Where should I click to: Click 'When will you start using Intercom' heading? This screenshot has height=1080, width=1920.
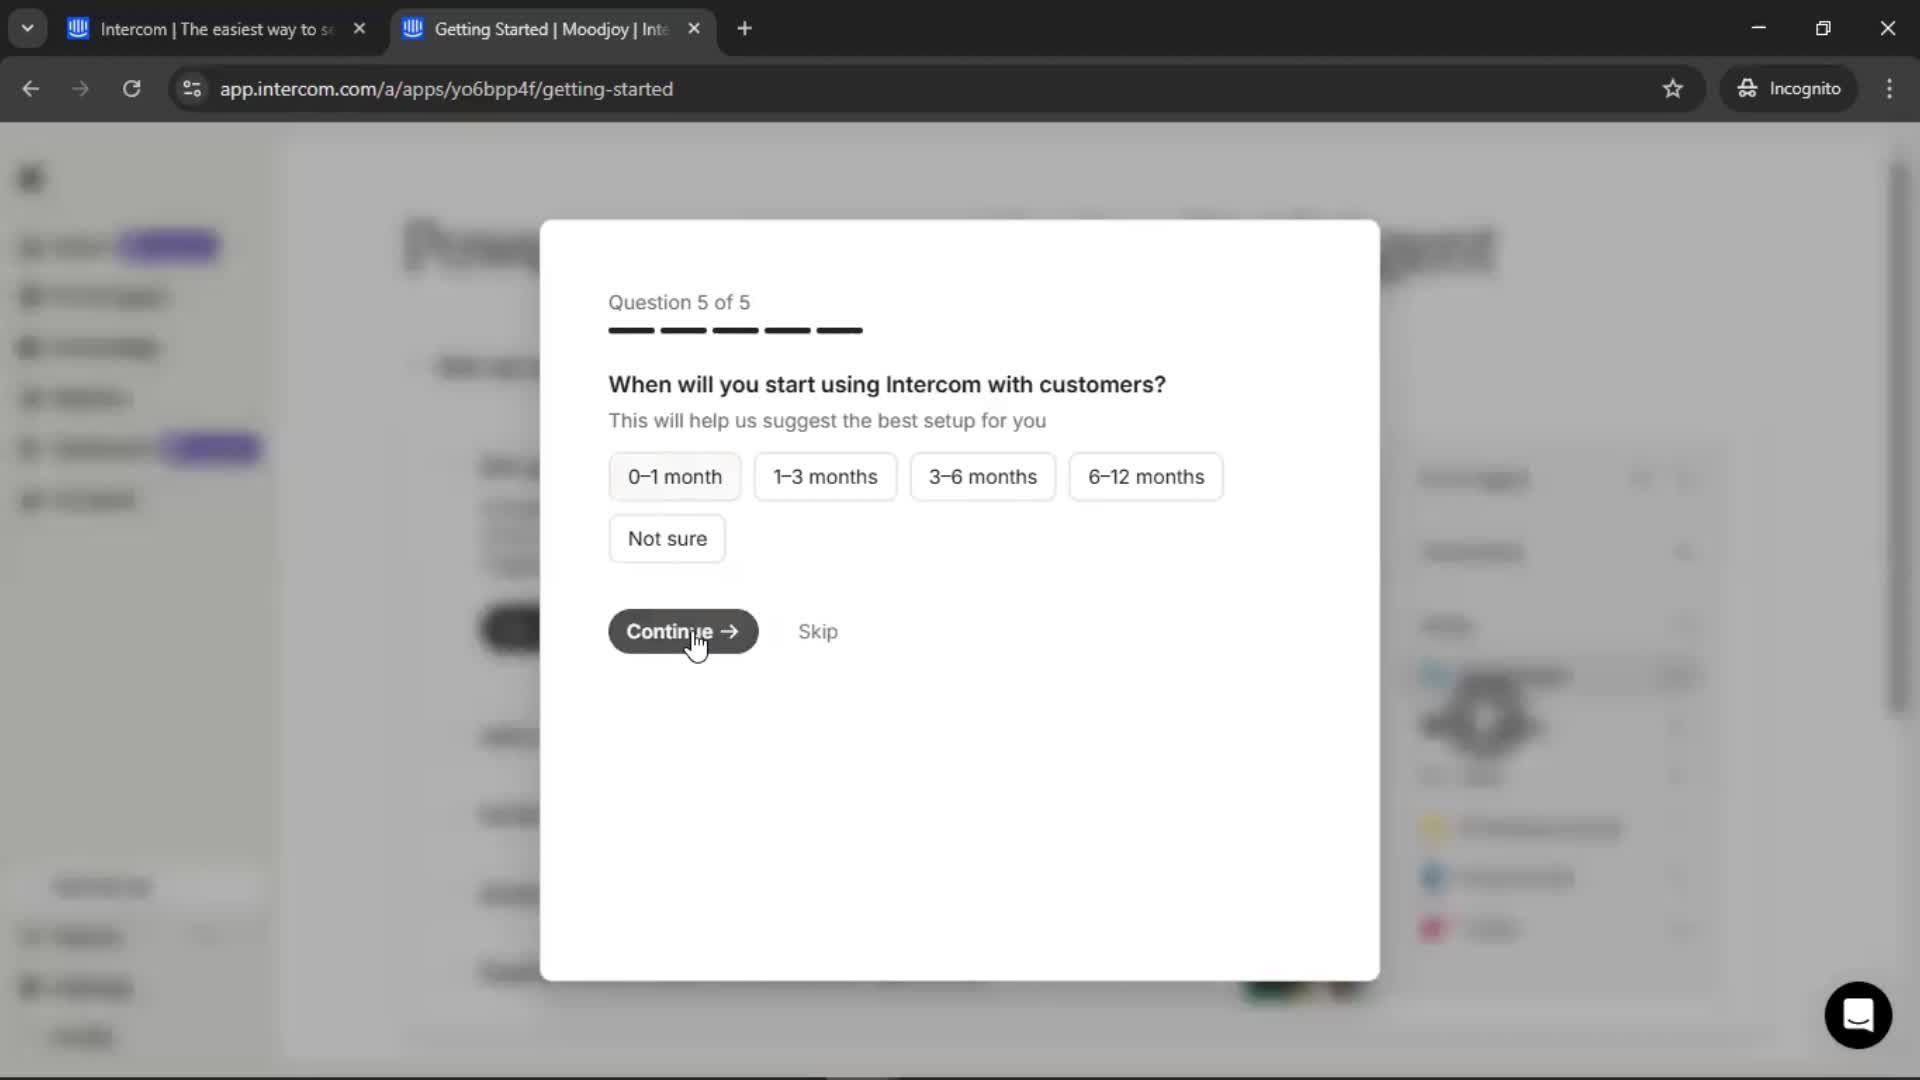887,385
